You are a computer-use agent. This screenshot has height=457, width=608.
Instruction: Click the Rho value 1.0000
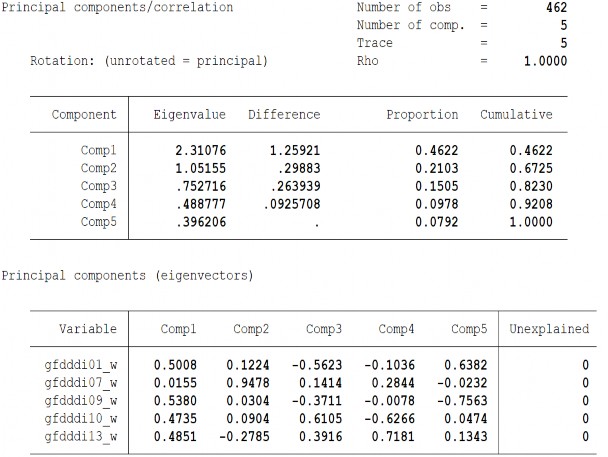pyautogui.click(x=545, y=61)
